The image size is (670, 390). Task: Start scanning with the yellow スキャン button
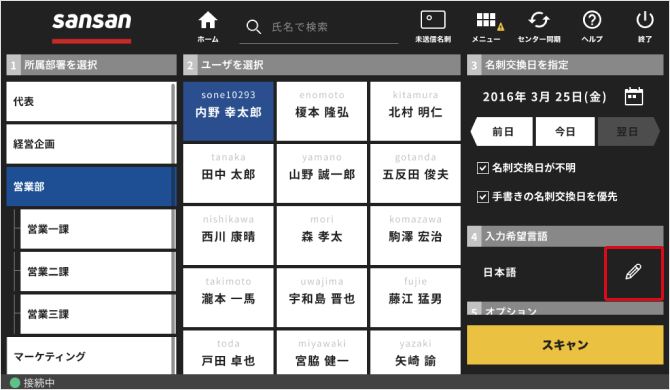(x=565, y=345)
